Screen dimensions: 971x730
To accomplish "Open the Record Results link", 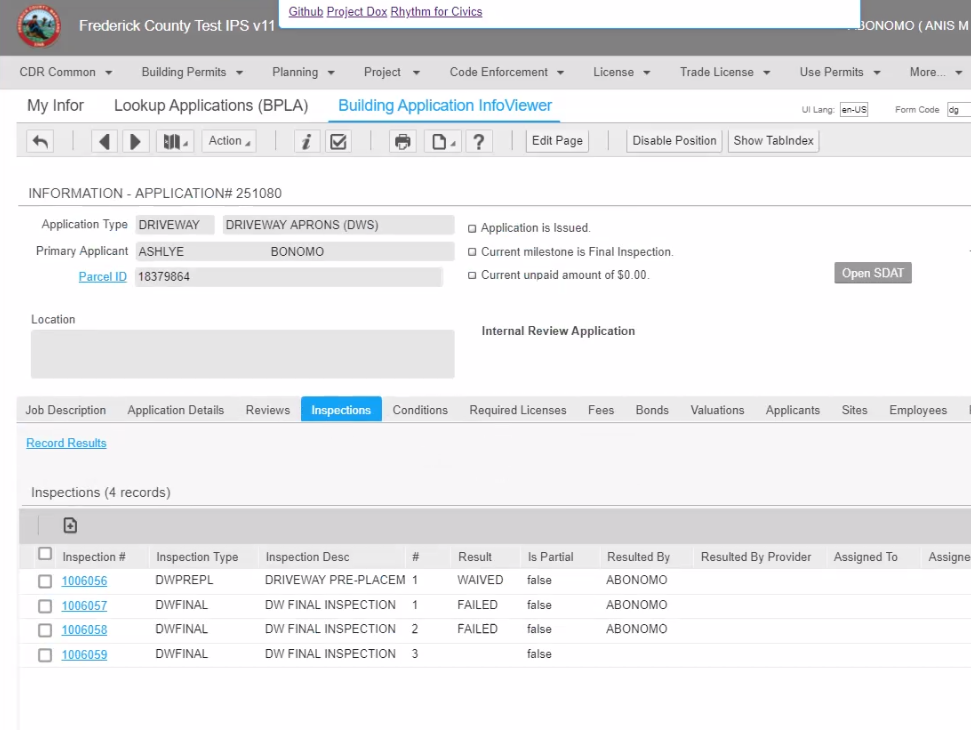I will pyautogui.click(x=66, y=443).
